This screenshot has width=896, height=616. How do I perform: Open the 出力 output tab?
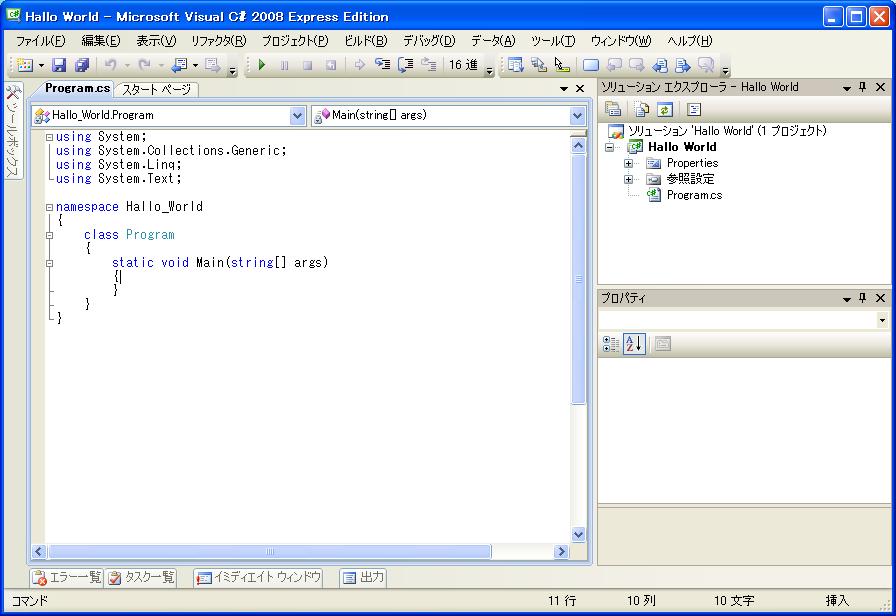click(x=363, y=577)
